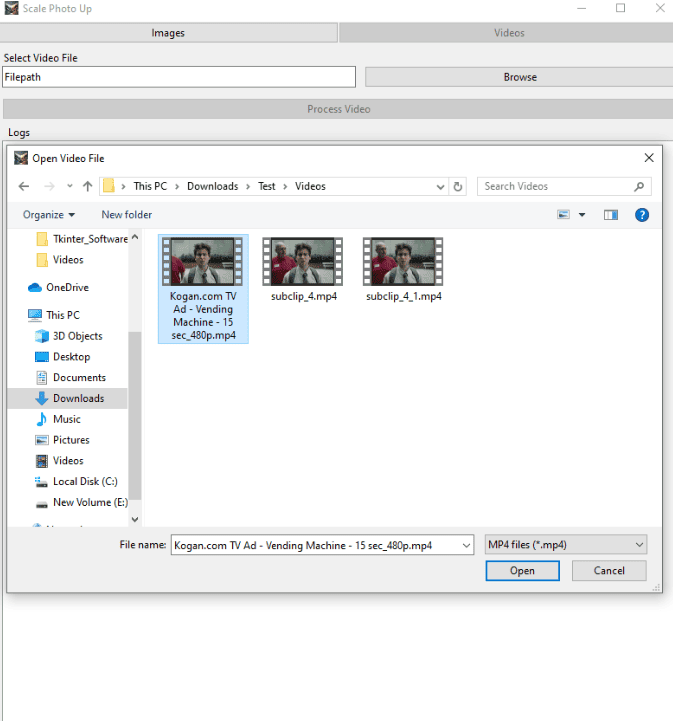Expand chevron after Downloads in breadcrumb
The width and height of the screenshot is (673, 721).
pyautogui.click(x=248, y=187)
